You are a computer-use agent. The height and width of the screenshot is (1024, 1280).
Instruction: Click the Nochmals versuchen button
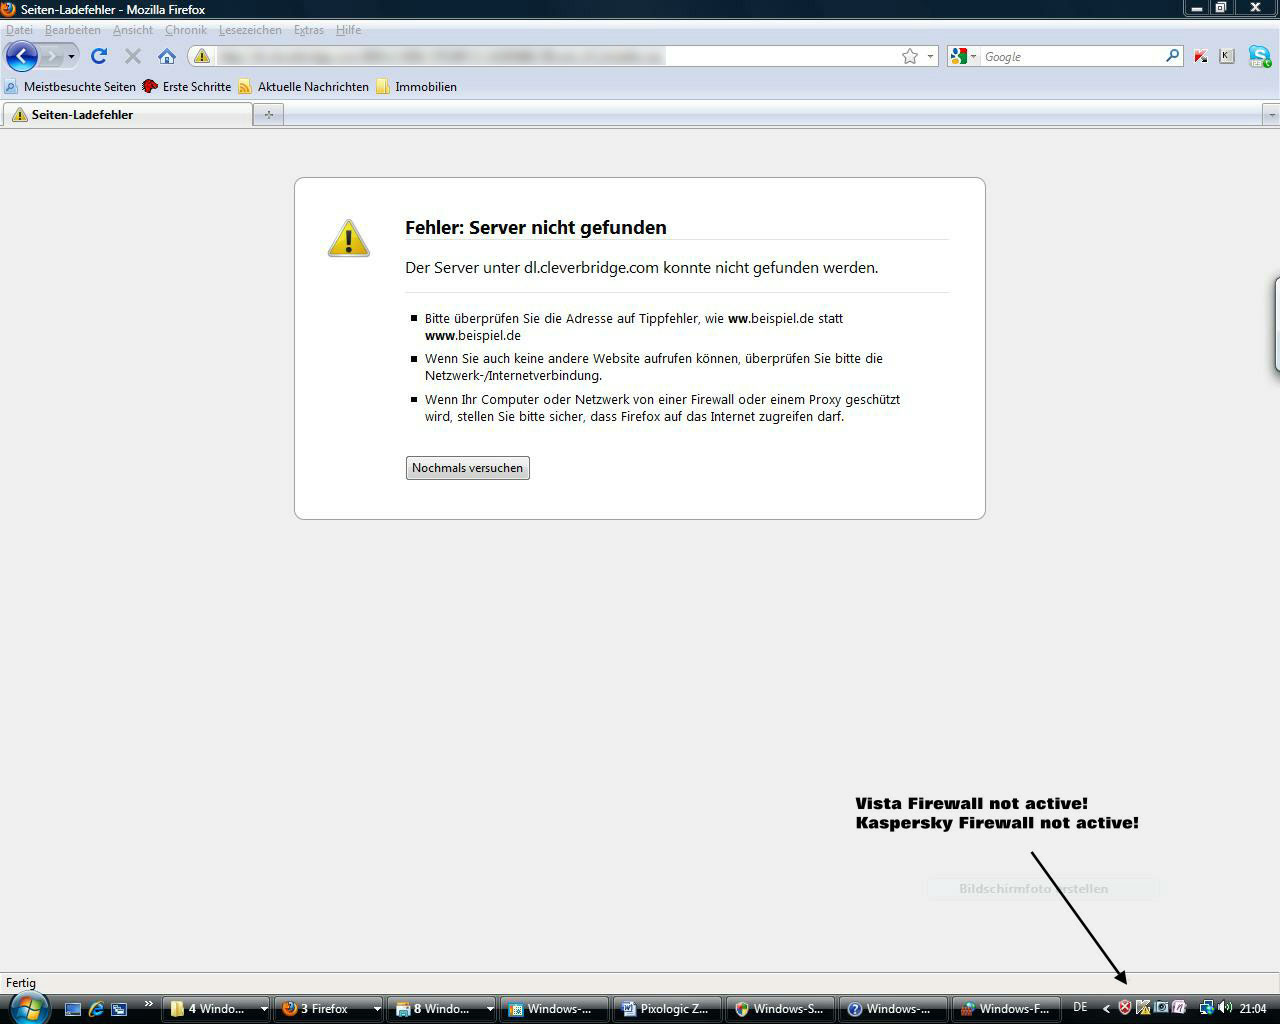point(467,468)
